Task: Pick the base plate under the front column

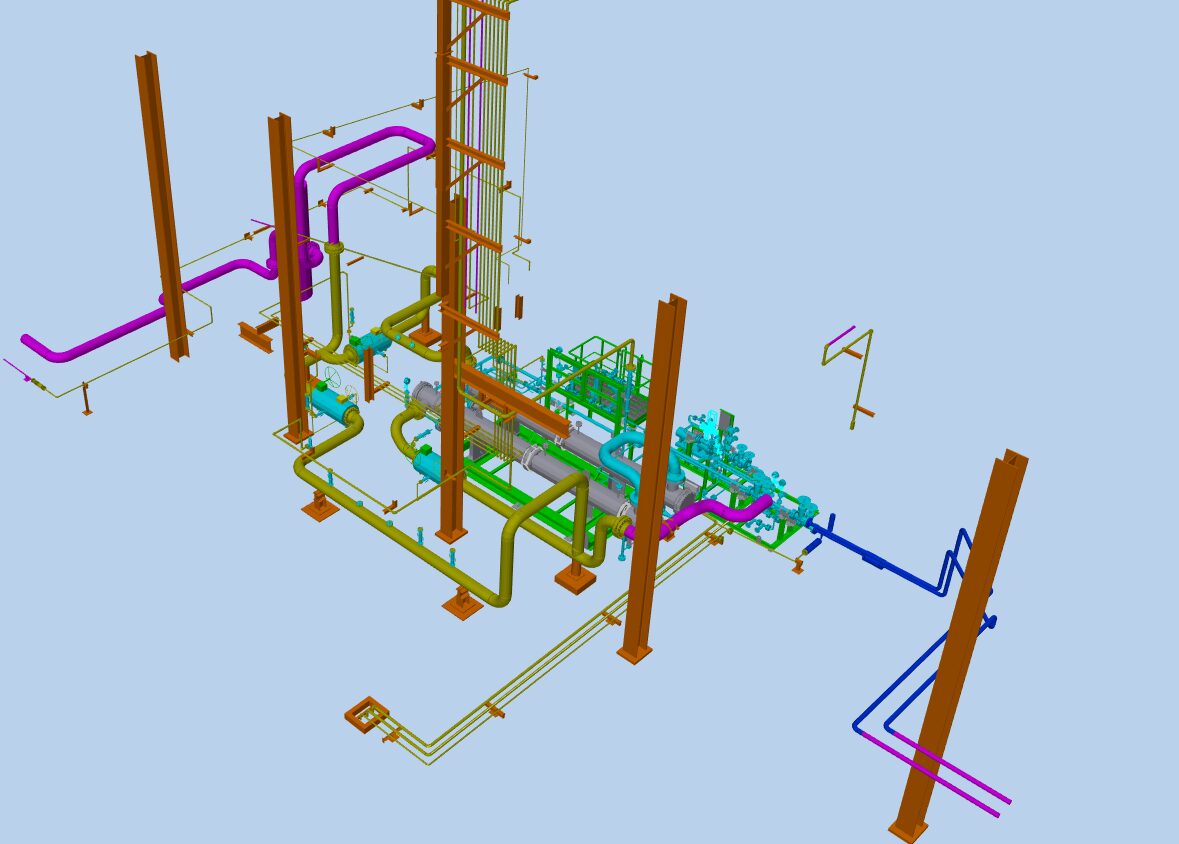Action: click(634, 654)
